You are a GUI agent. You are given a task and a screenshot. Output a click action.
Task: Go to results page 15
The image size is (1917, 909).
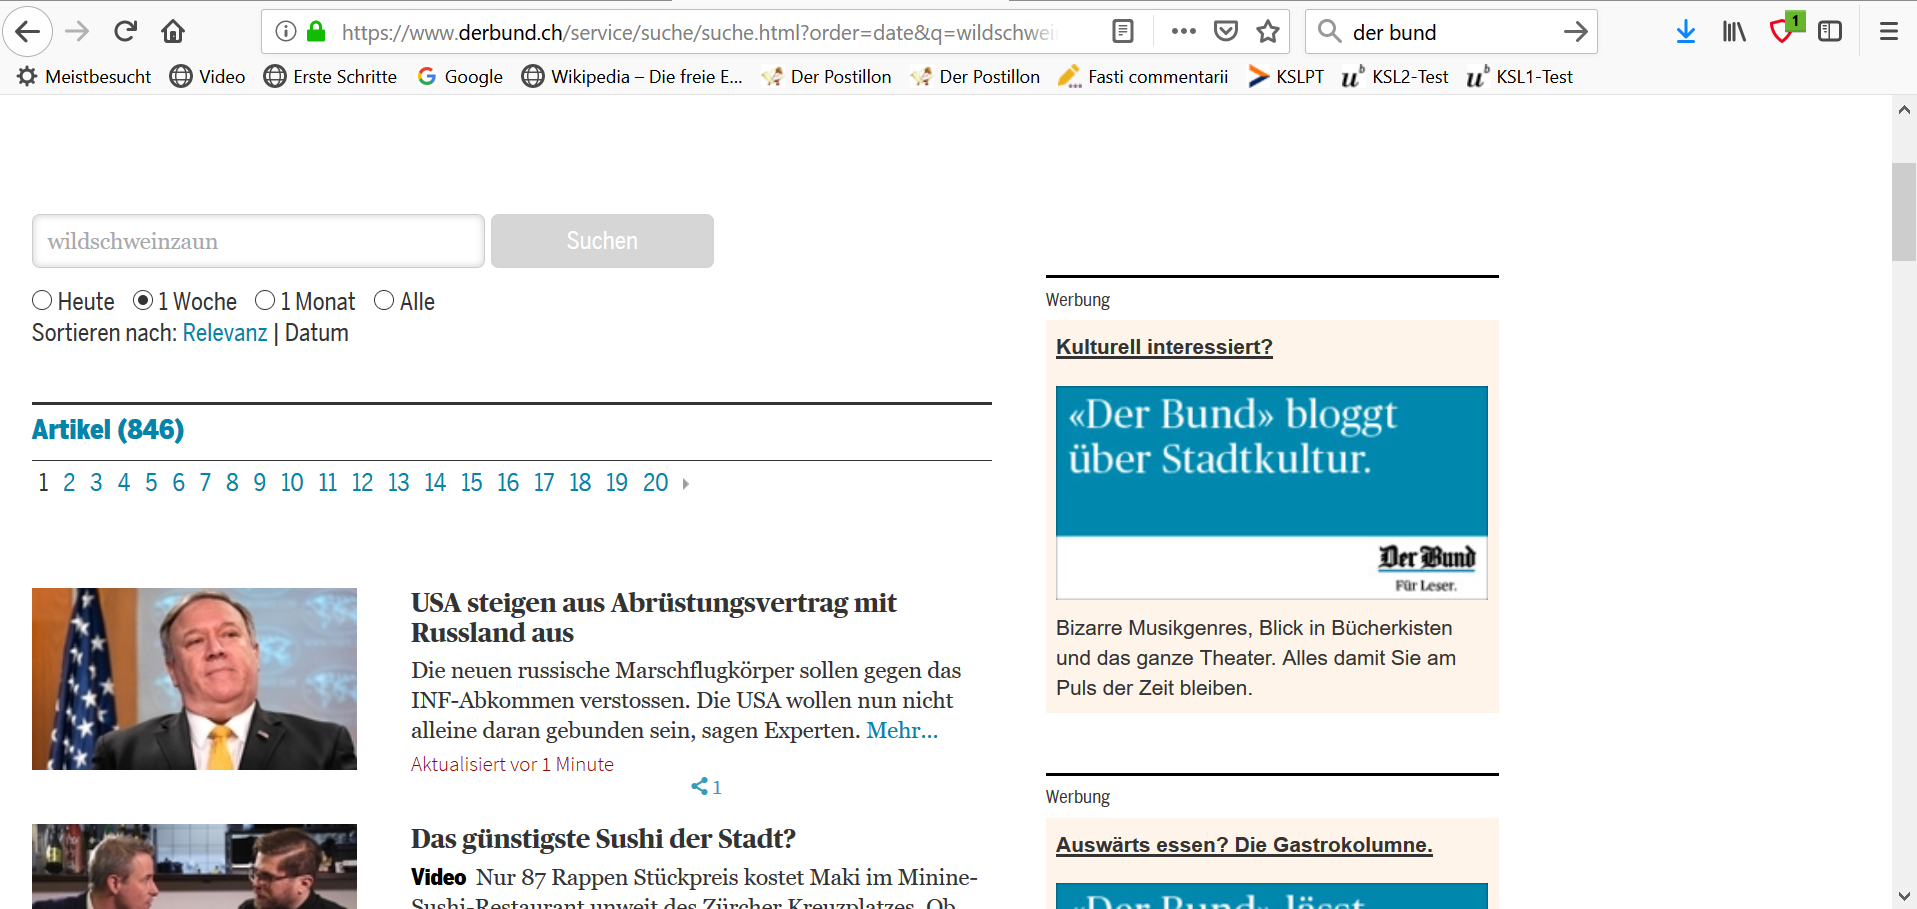(x=472, y=483)
